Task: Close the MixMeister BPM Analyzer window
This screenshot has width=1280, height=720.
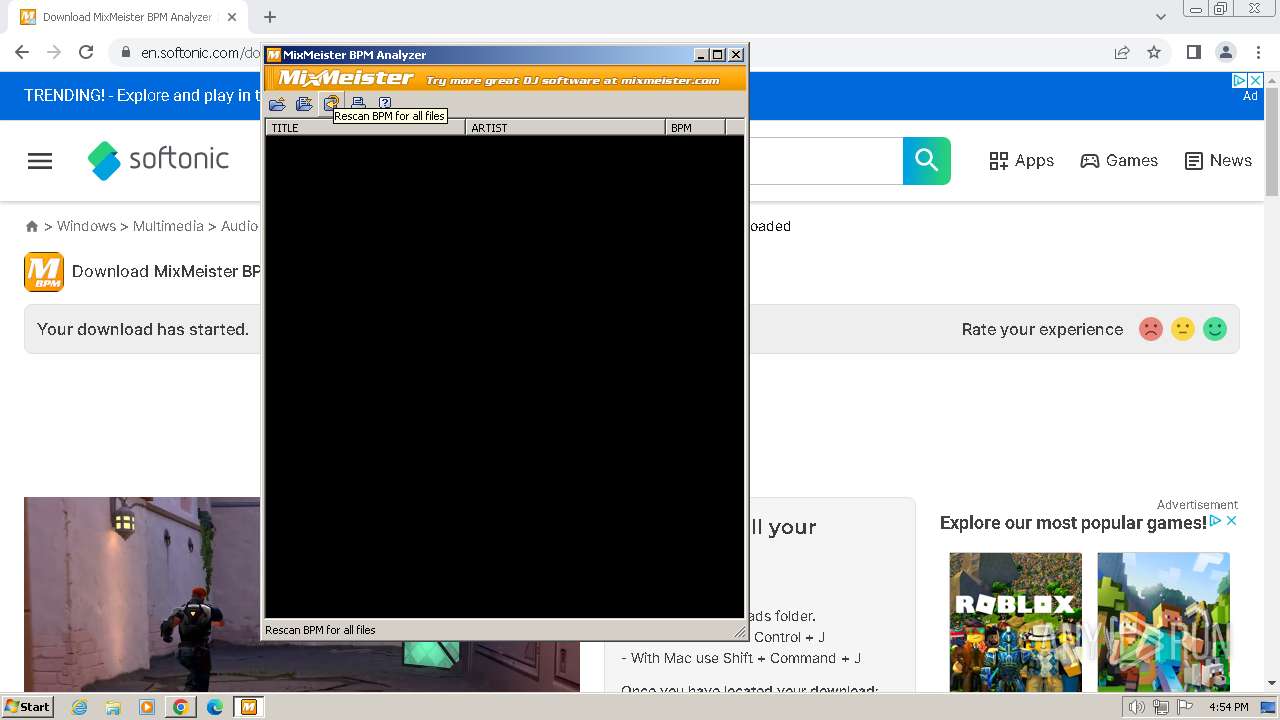Action: point(736,55)
